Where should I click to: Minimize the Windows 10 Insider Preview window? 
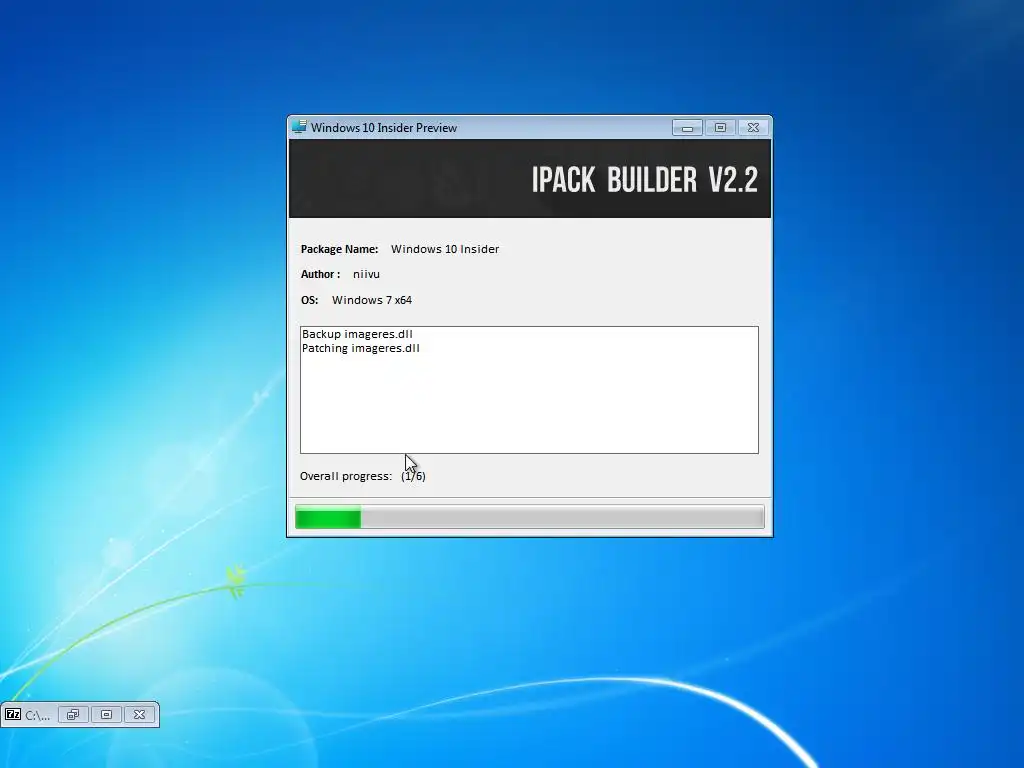click(687, 127)
